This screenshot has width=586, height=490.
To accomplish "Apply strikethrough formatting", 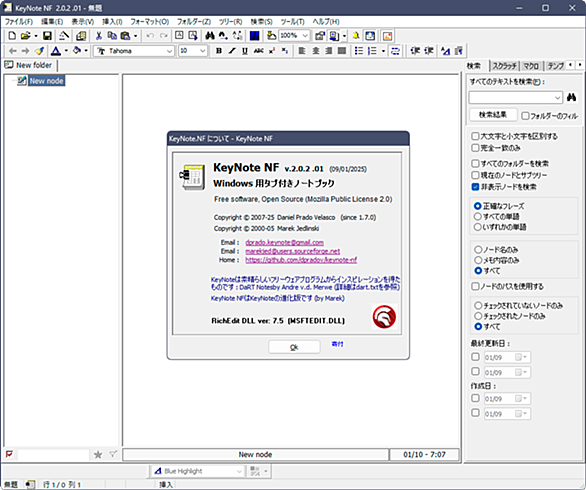I will click(x=258, y=51).
